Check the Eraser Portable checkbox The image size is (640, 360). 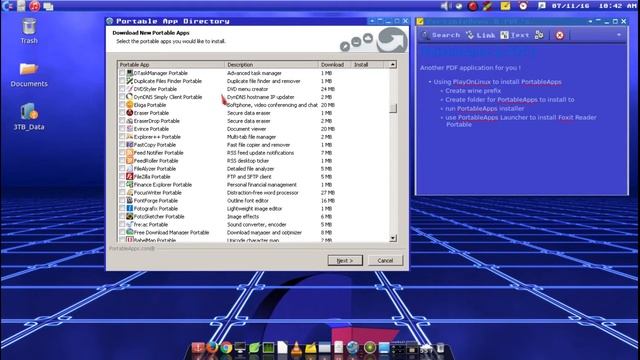click(122, 113)
